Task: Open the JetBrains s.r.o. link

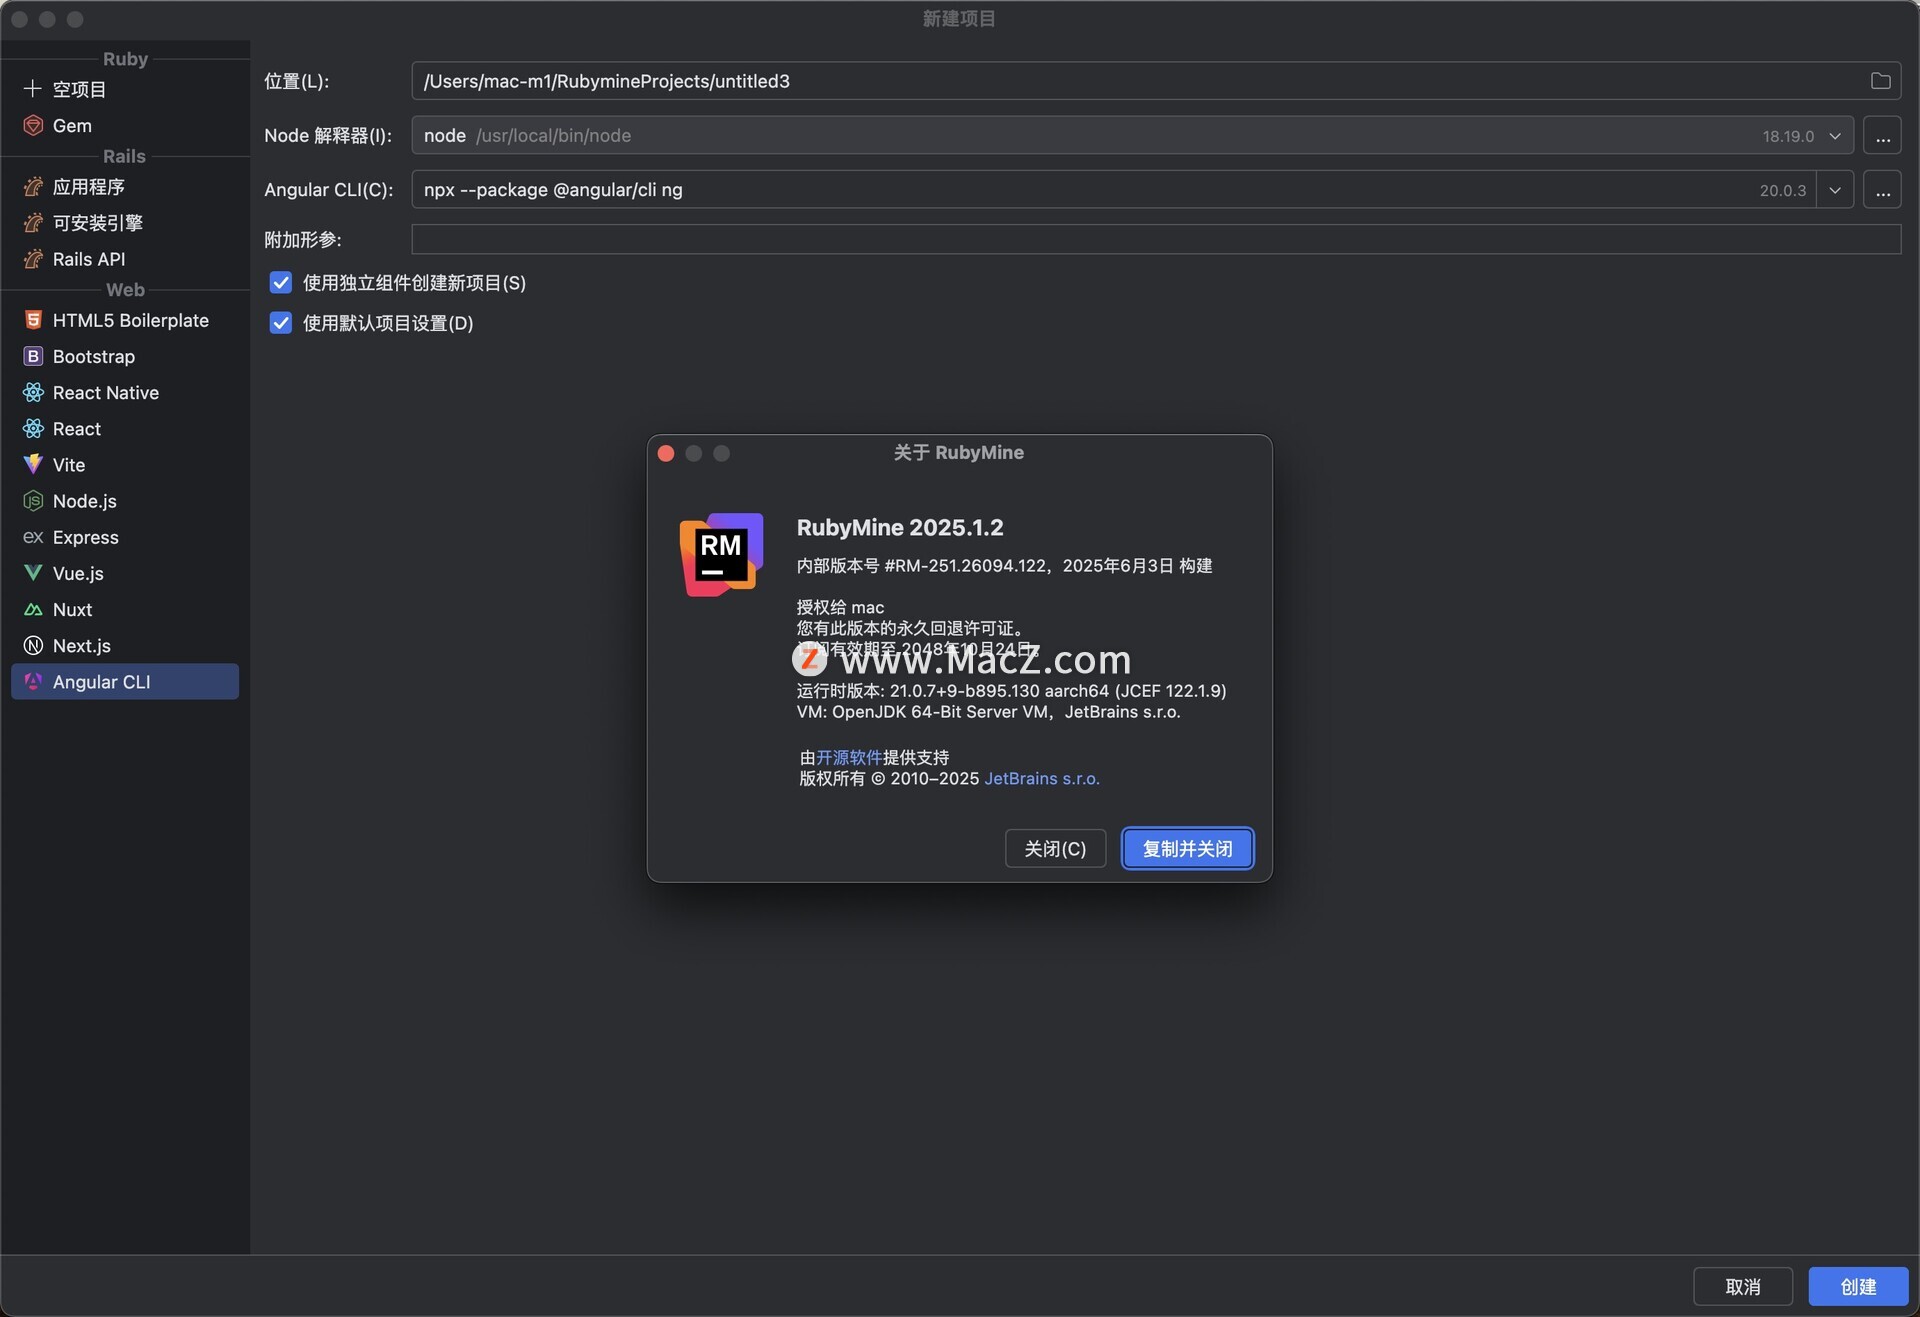Action: (x=1041, y=778)
